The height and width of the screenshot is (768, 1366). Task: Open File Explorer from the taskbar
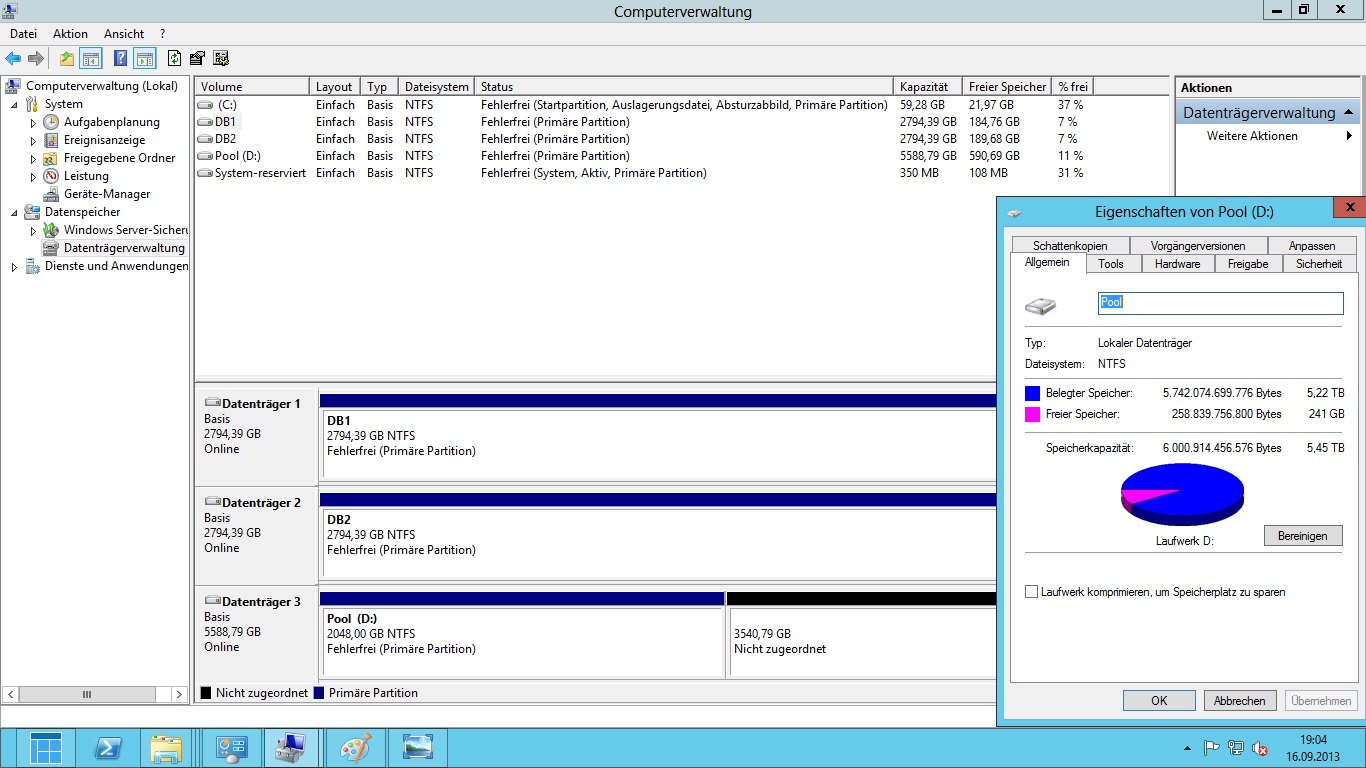pyautogui.click(x=167, y=748)
